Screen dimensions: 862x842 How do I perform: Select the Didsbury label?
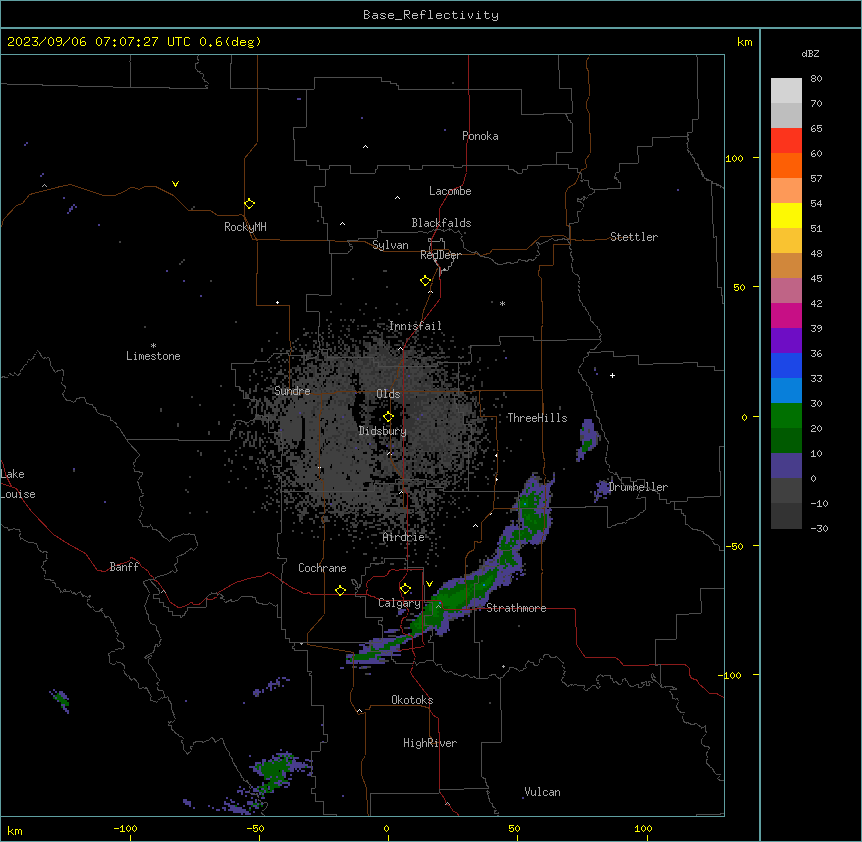383,431
